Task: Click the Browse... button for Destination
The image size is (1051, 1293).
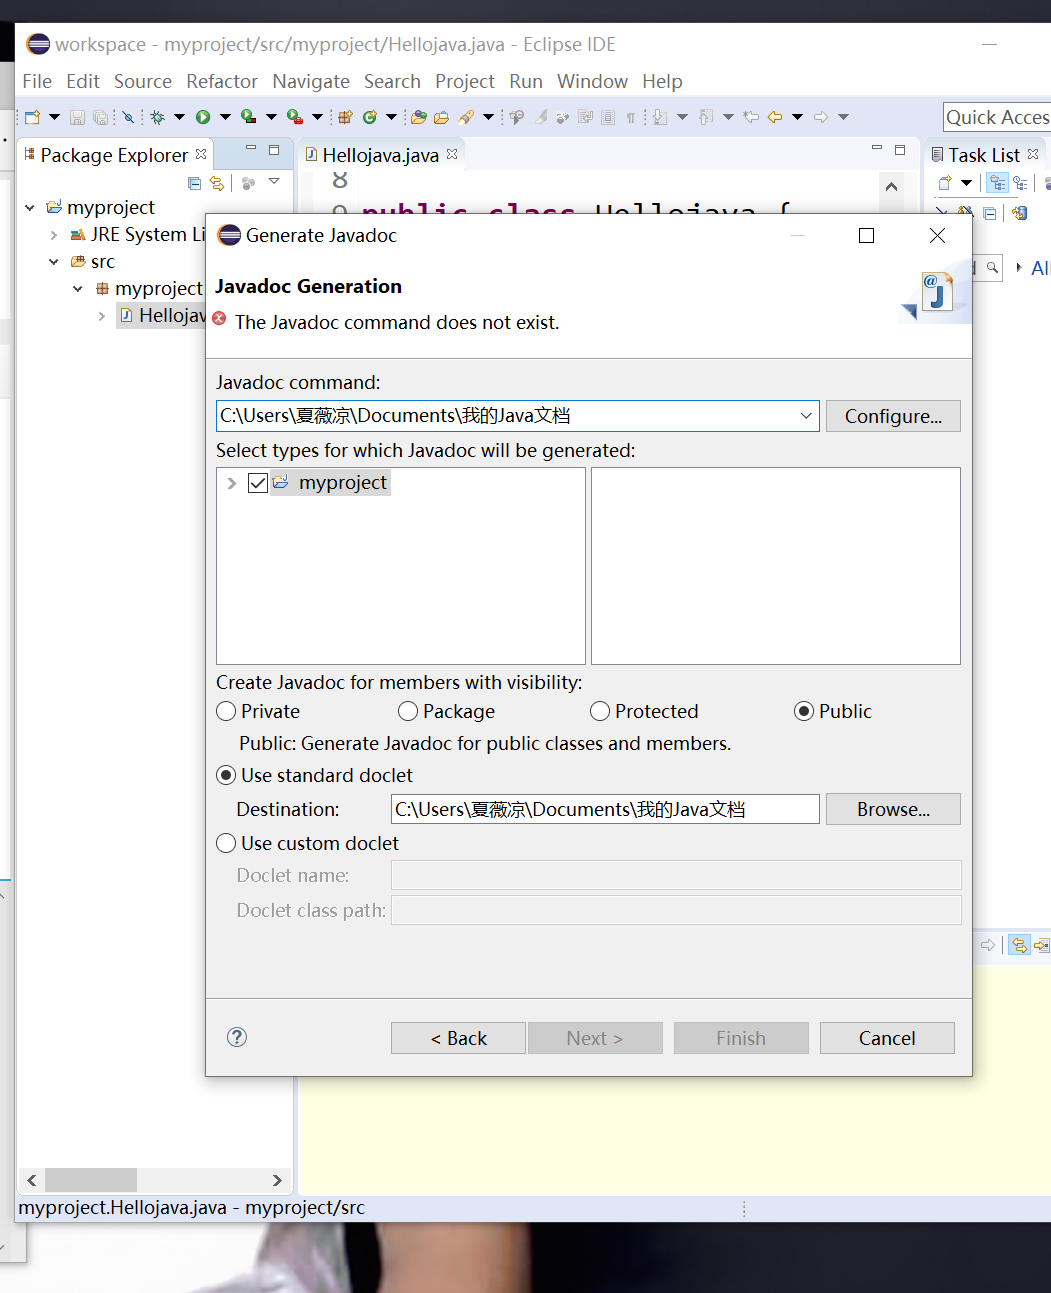Action: coord(893,809)
